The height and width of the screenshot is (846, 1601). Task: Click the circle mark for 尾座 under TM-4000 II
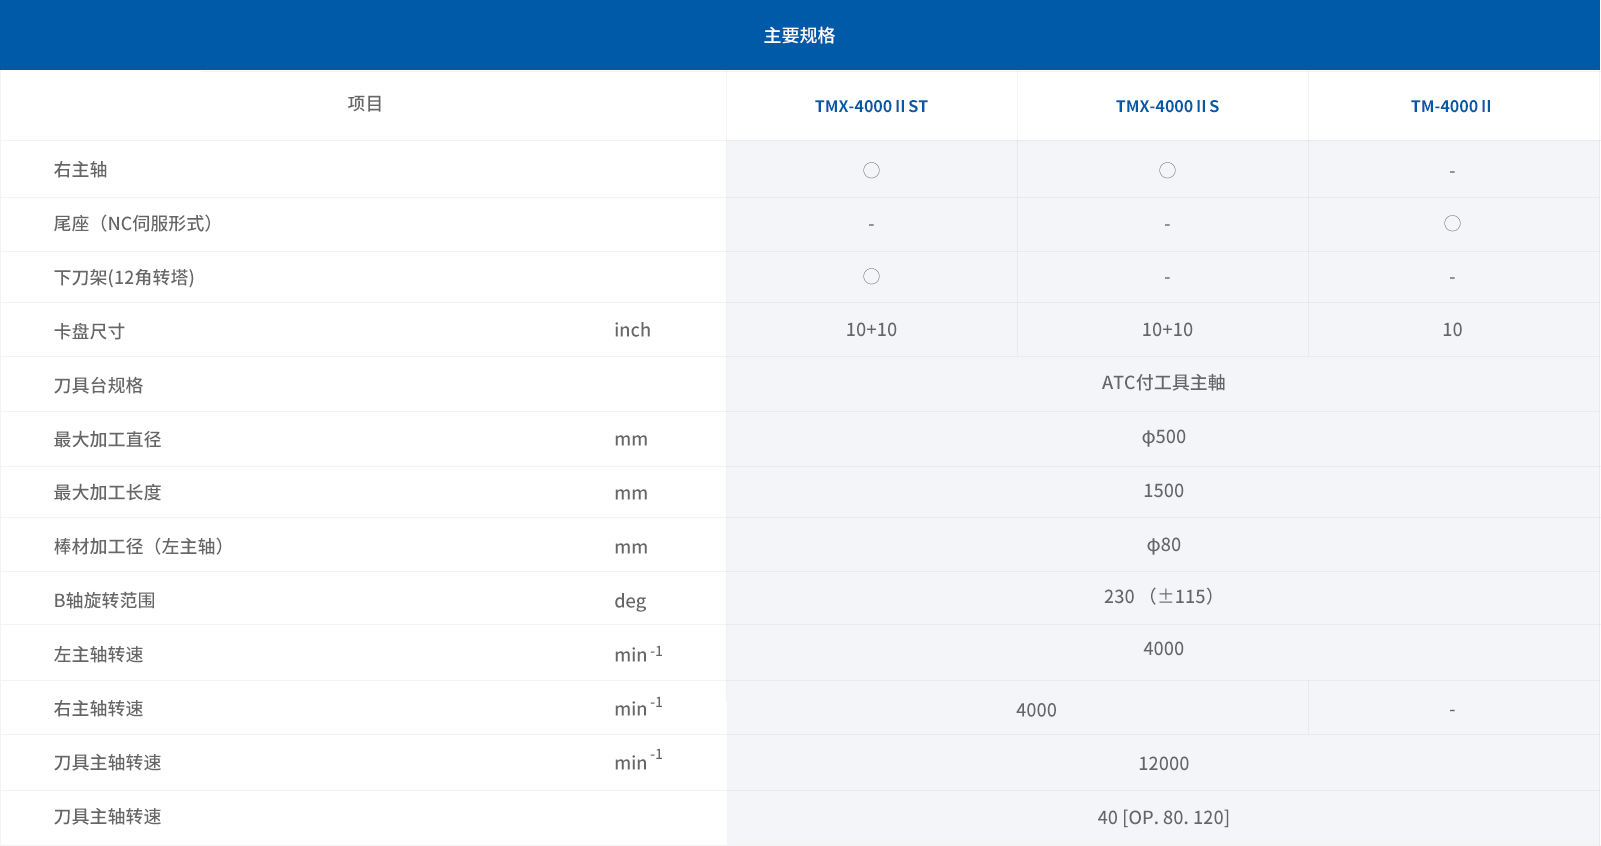pos(1452,223)
